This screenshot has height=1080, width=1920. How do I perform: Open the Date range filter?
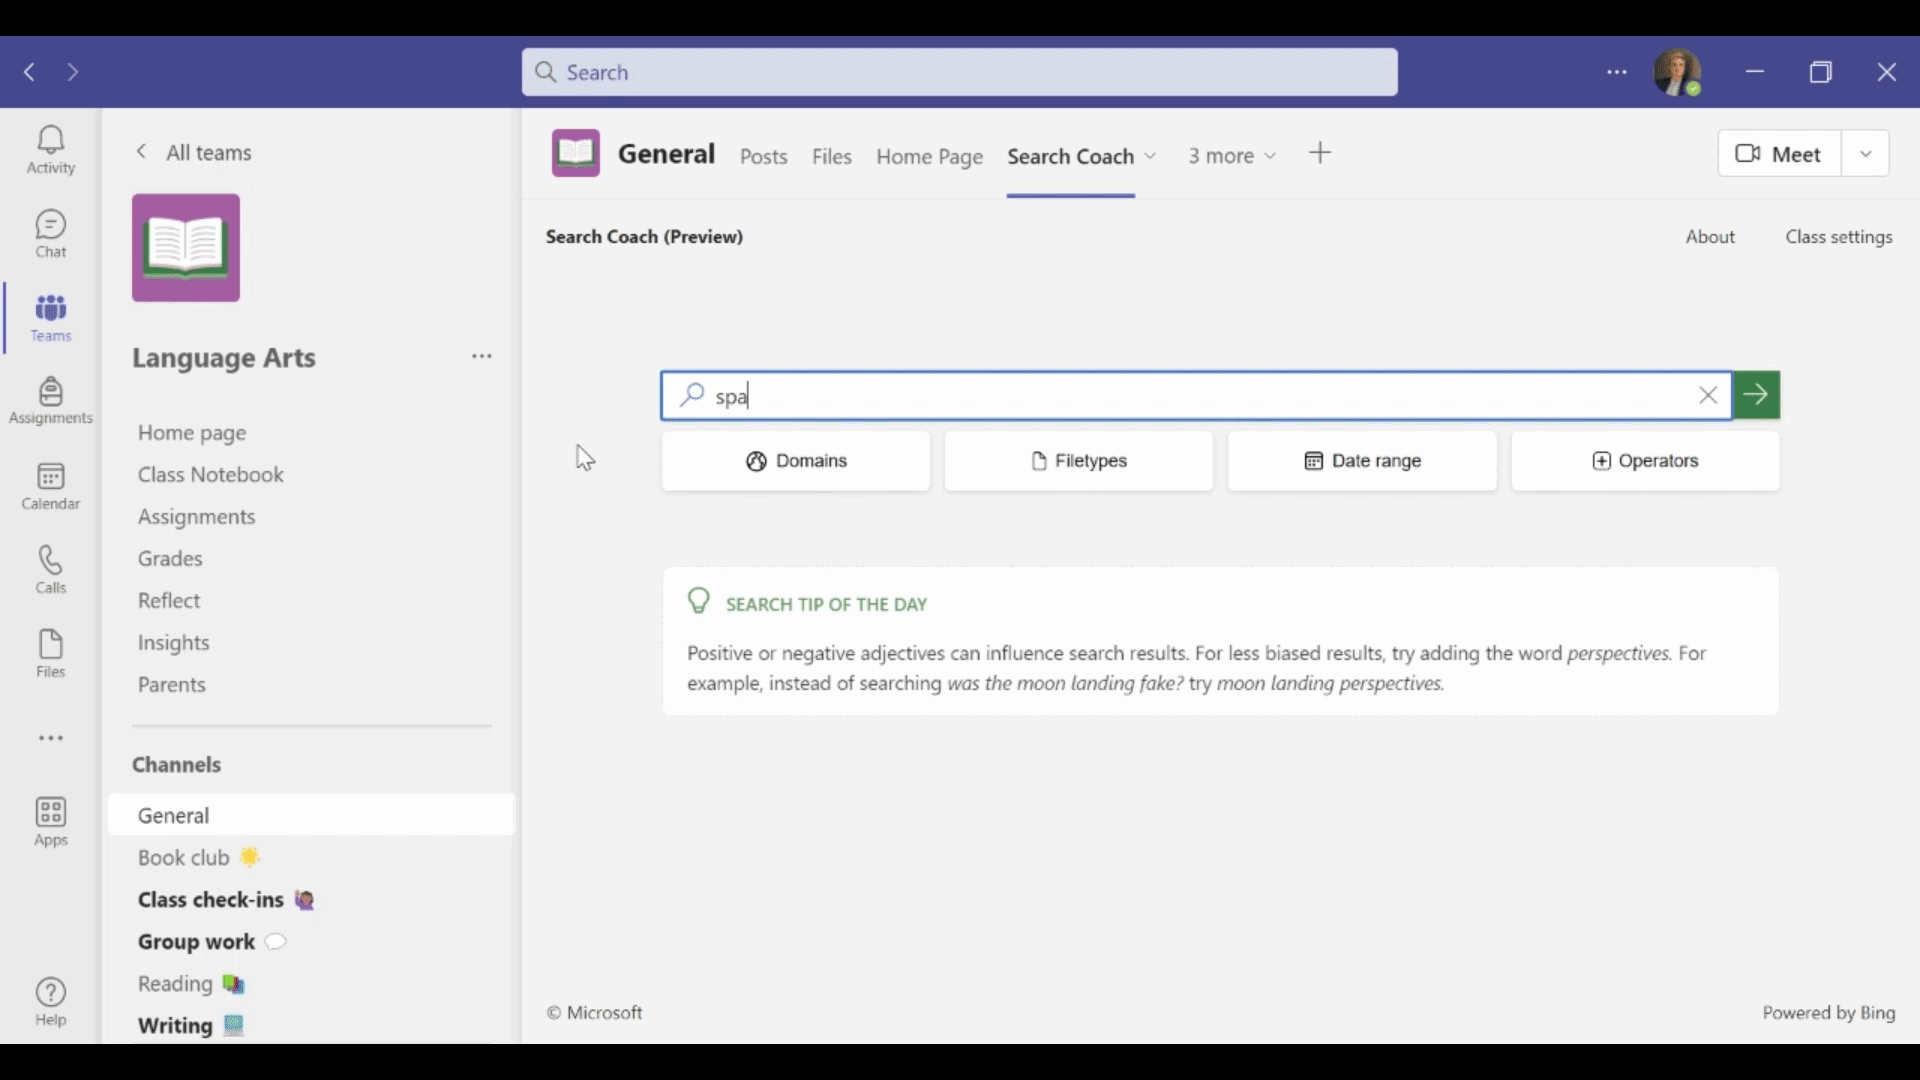click(x=1362, y=461)
